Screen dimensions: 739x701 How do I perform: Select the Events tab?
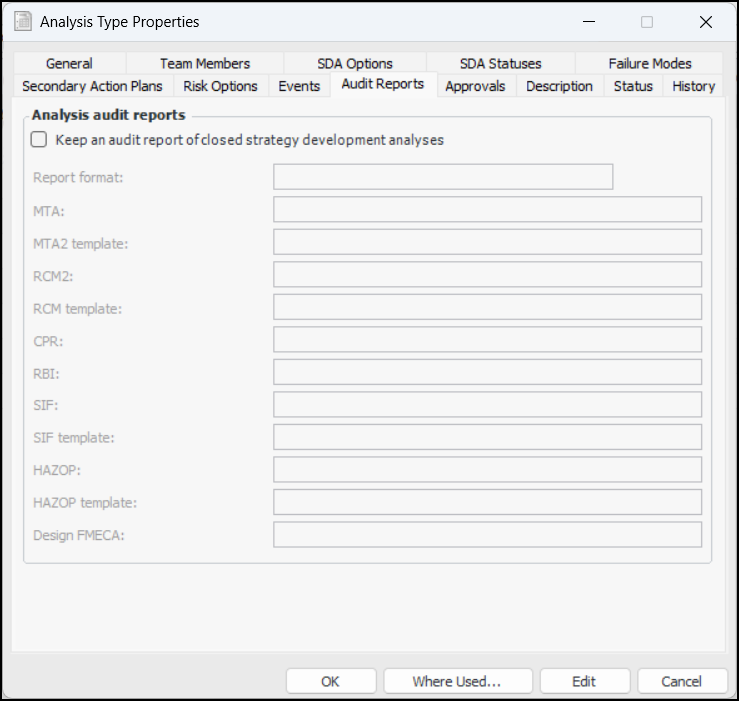299,86
